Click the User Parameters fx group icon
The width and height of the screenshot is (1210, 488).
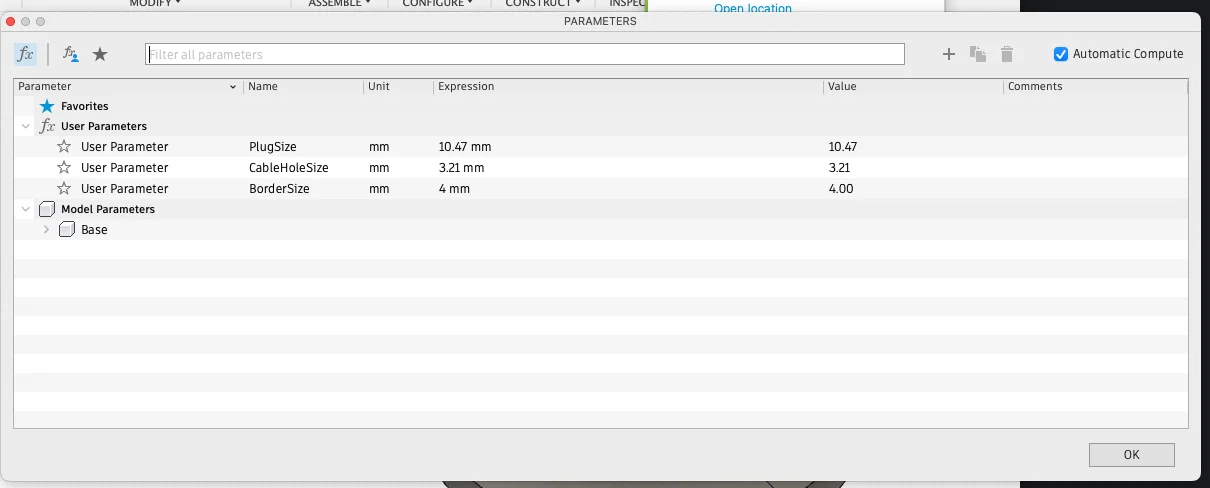click(47, 127)
